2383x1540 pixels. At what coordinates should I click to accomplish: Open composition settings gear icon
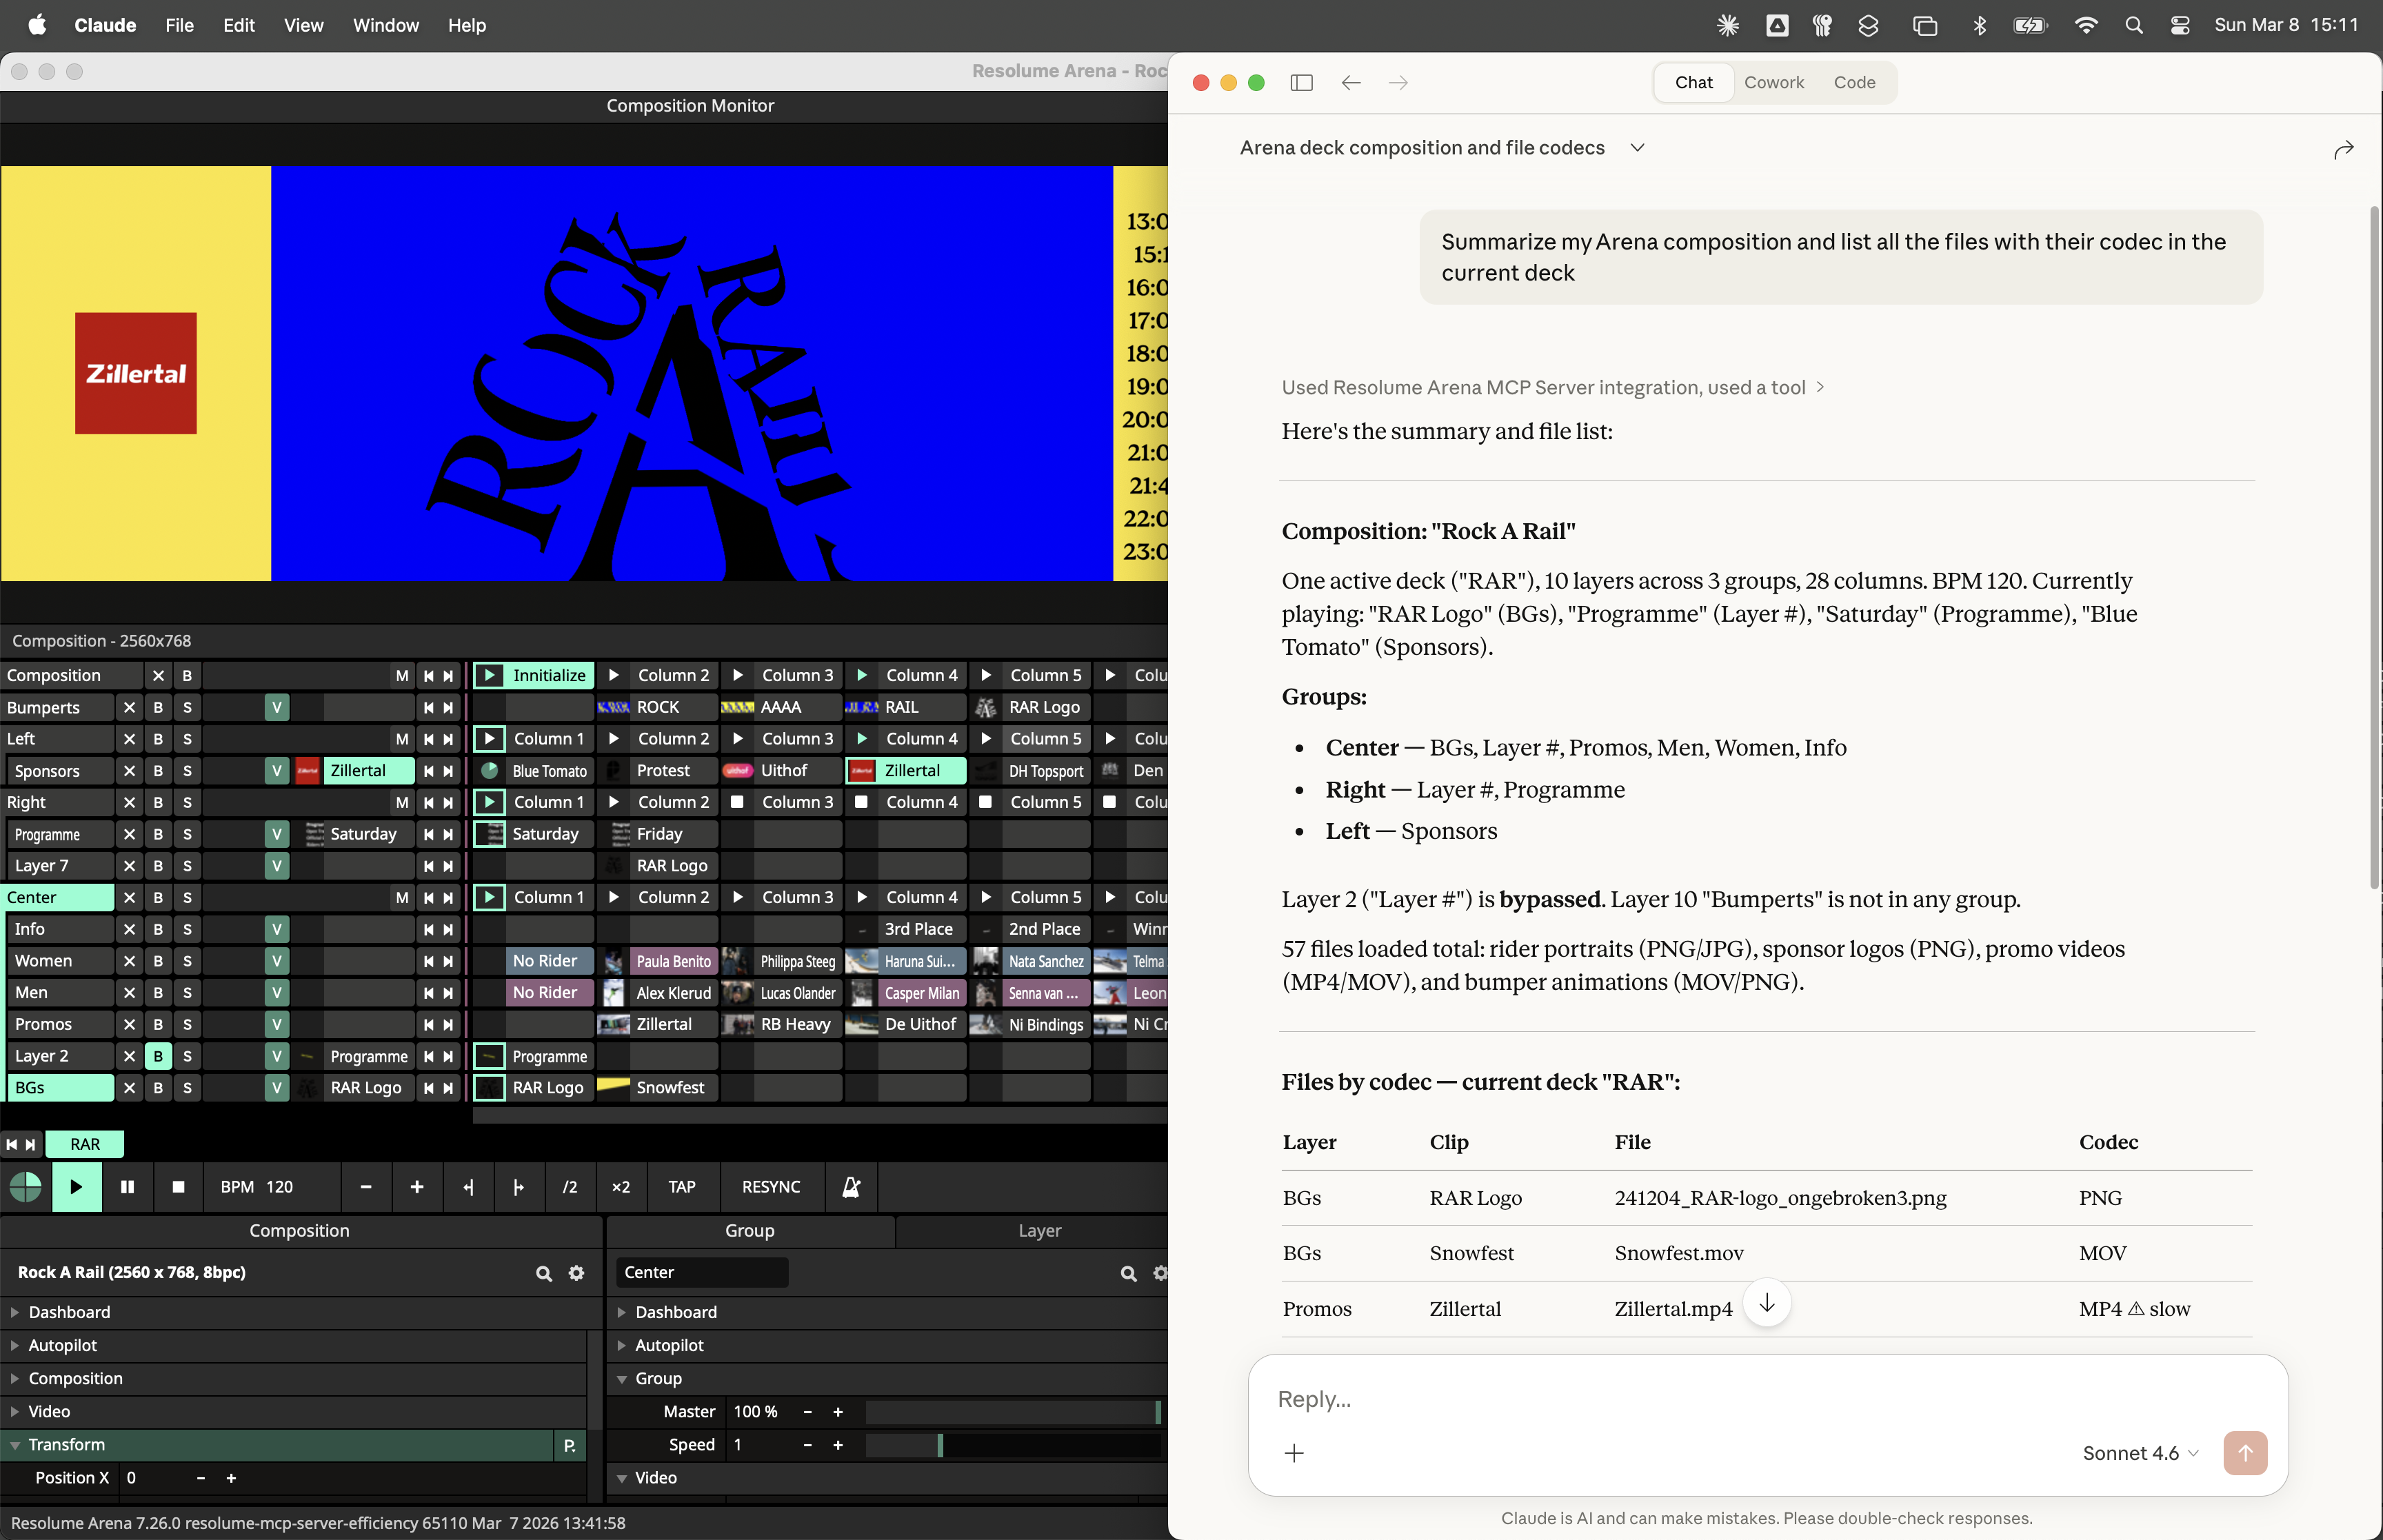[x=576, y=1273]
